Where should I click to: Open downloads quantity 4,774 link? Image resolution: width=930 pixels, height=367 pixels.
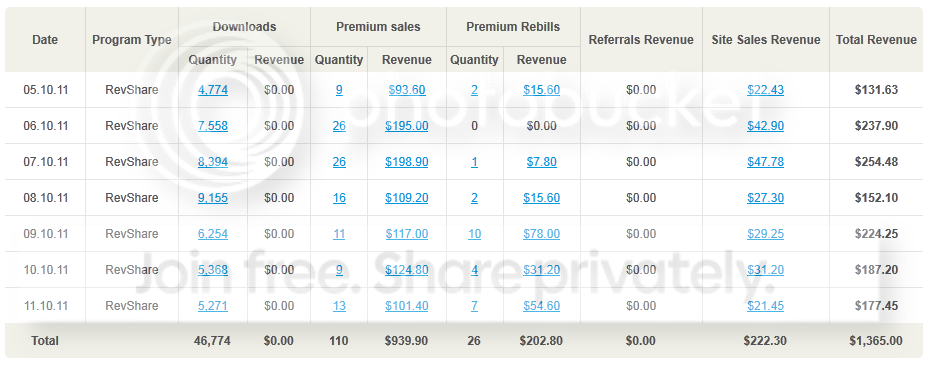tap(213, 90)
